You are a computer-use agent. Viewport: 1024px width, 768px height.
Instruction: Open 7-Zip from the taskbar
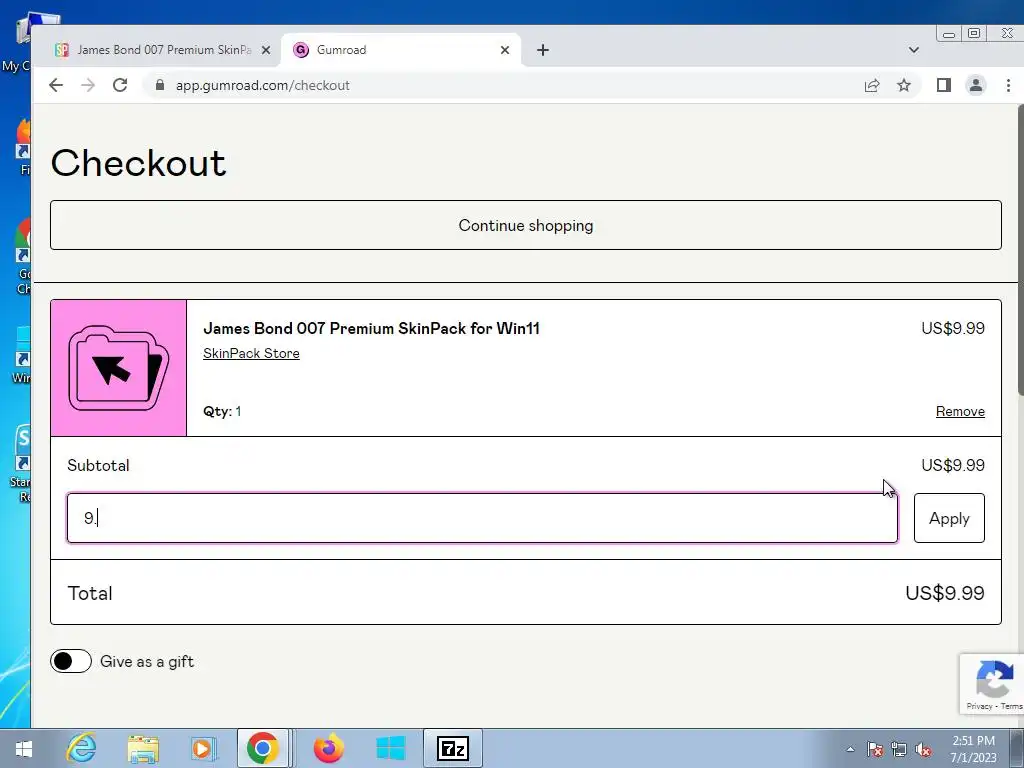[x=453, y=748]
